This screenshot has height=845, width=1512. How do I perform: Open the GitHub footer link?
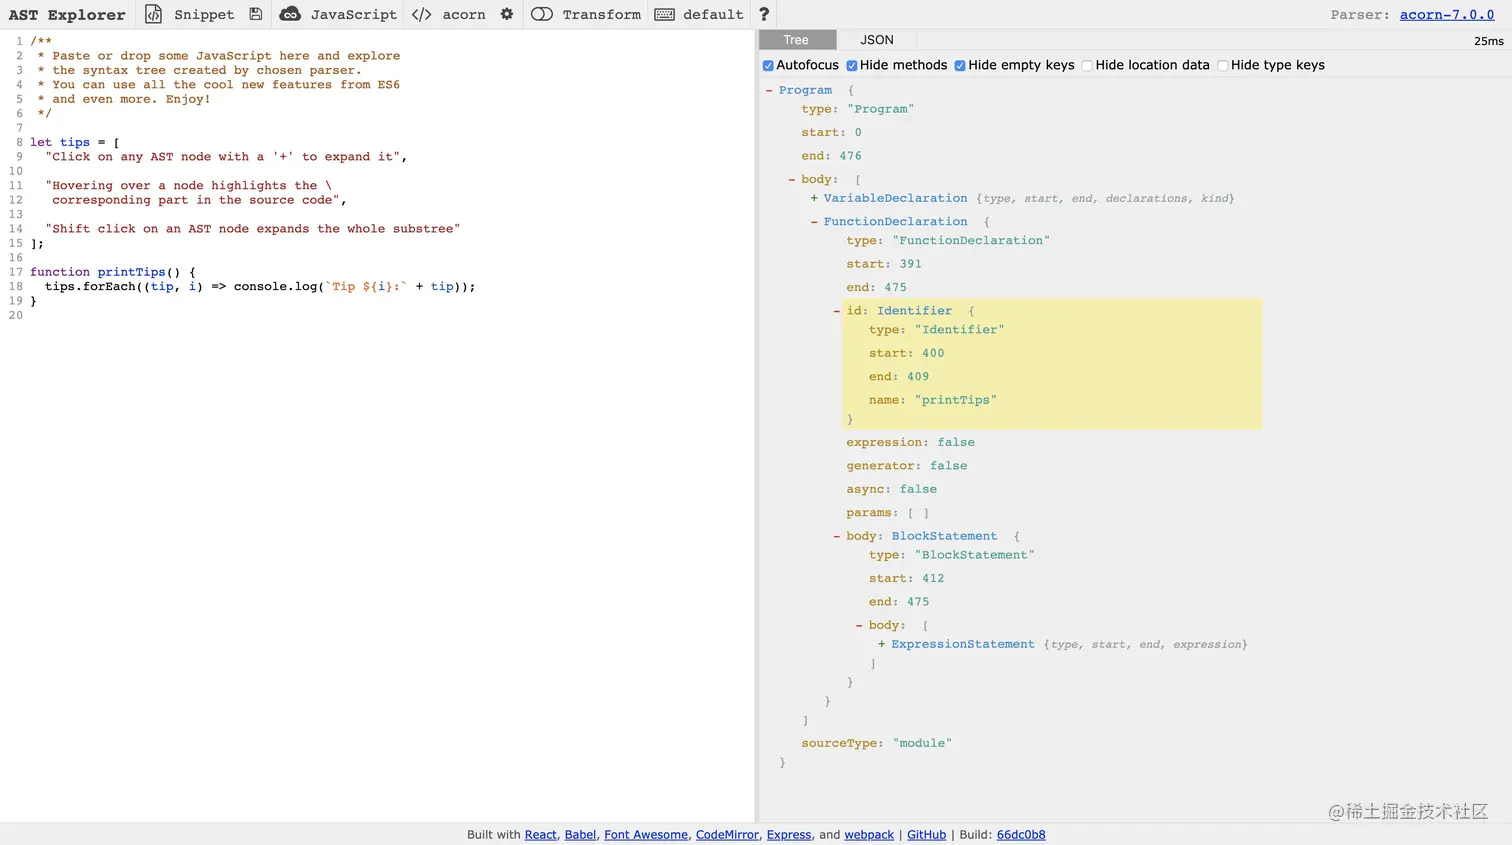click(x=926, y=835)
